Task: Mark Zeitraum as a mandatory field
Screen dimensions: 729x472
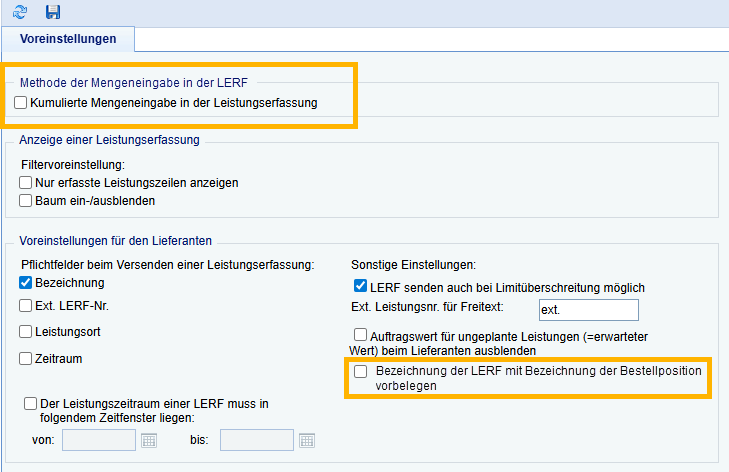Action: (x=26, y=357)
